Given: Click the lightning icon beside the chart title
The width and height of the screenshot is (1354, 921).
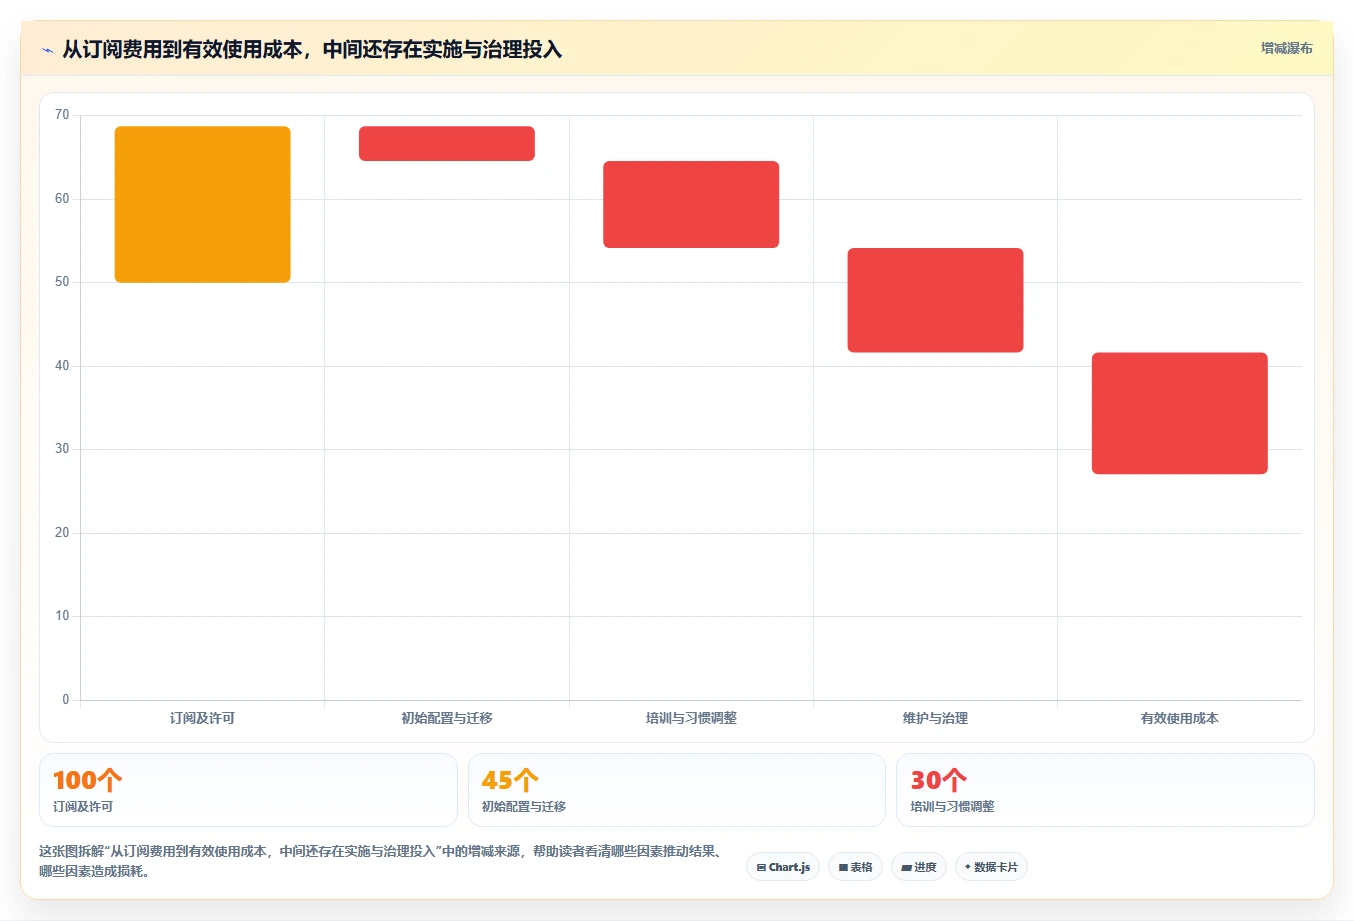Looking at the screenshot, I should pos(47,50).
